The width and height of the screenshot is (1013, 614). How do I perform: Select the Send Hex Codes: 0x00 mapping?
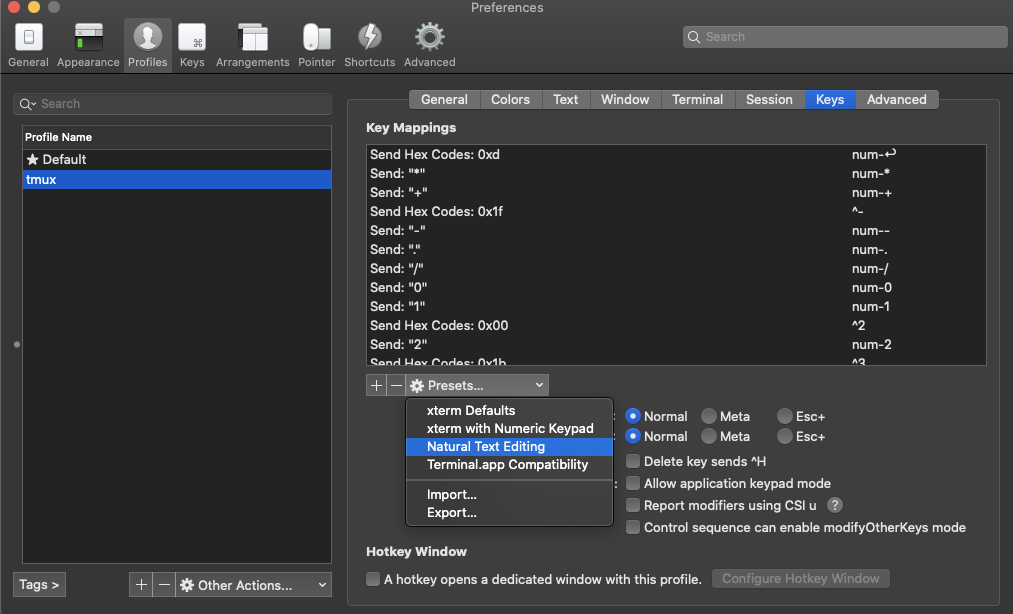pyautogui.click(x=676, y=326)
